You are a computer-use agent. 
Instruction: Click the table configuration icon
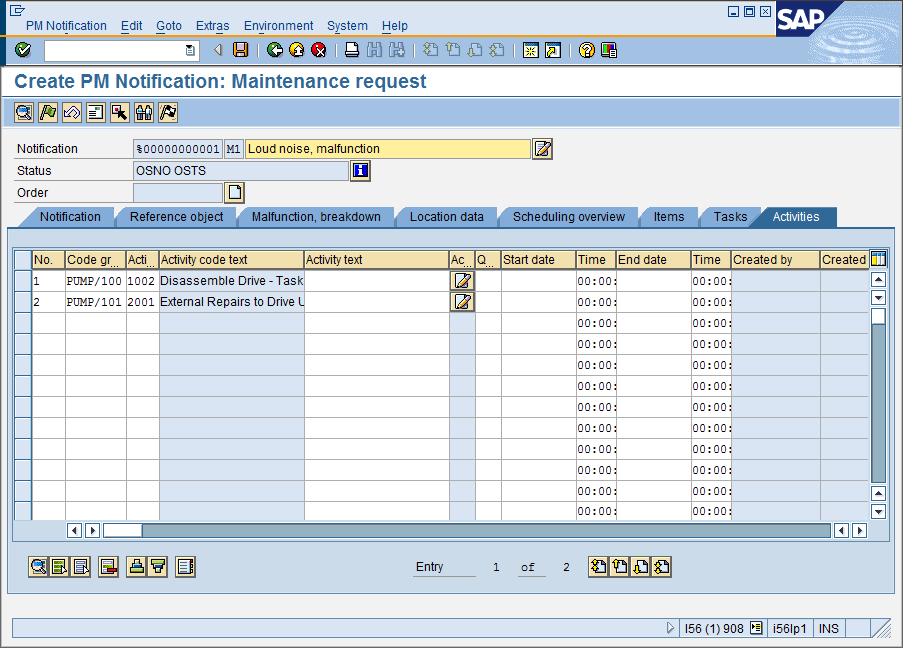[878, 259]
